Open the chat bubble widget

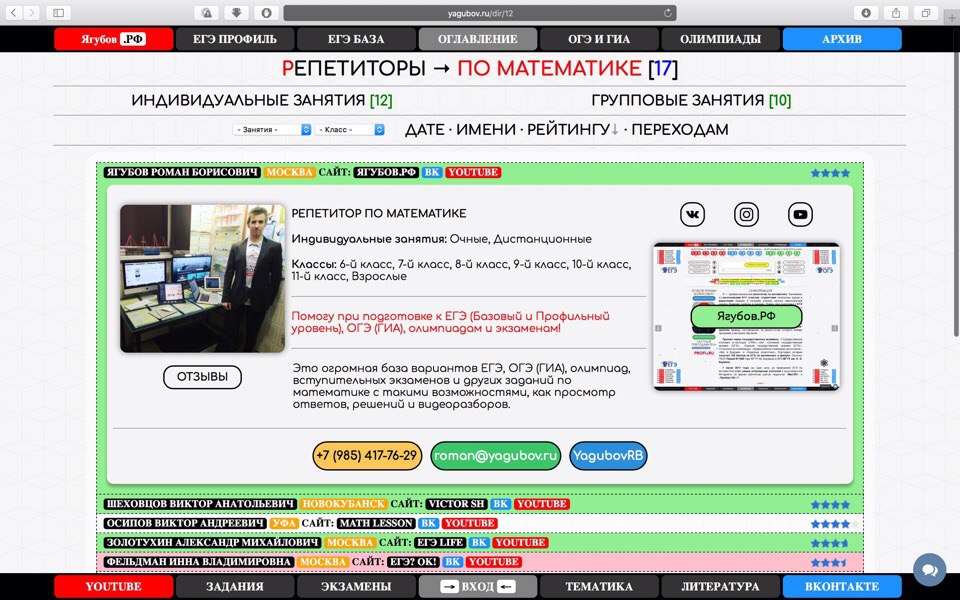[x=929, y=570]
